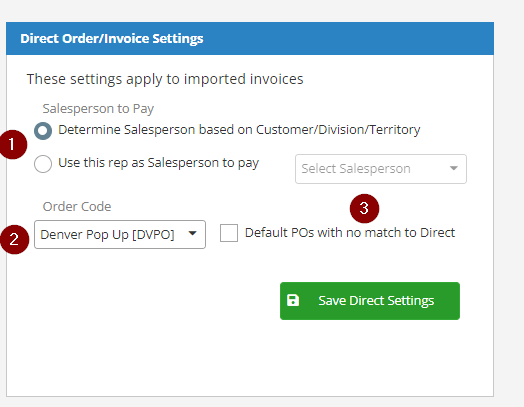This screenshot has height=407, width=524.
Task: Select the Determine Salesperson by Customer/Division/Territory radio
Action: coord(43,131)
